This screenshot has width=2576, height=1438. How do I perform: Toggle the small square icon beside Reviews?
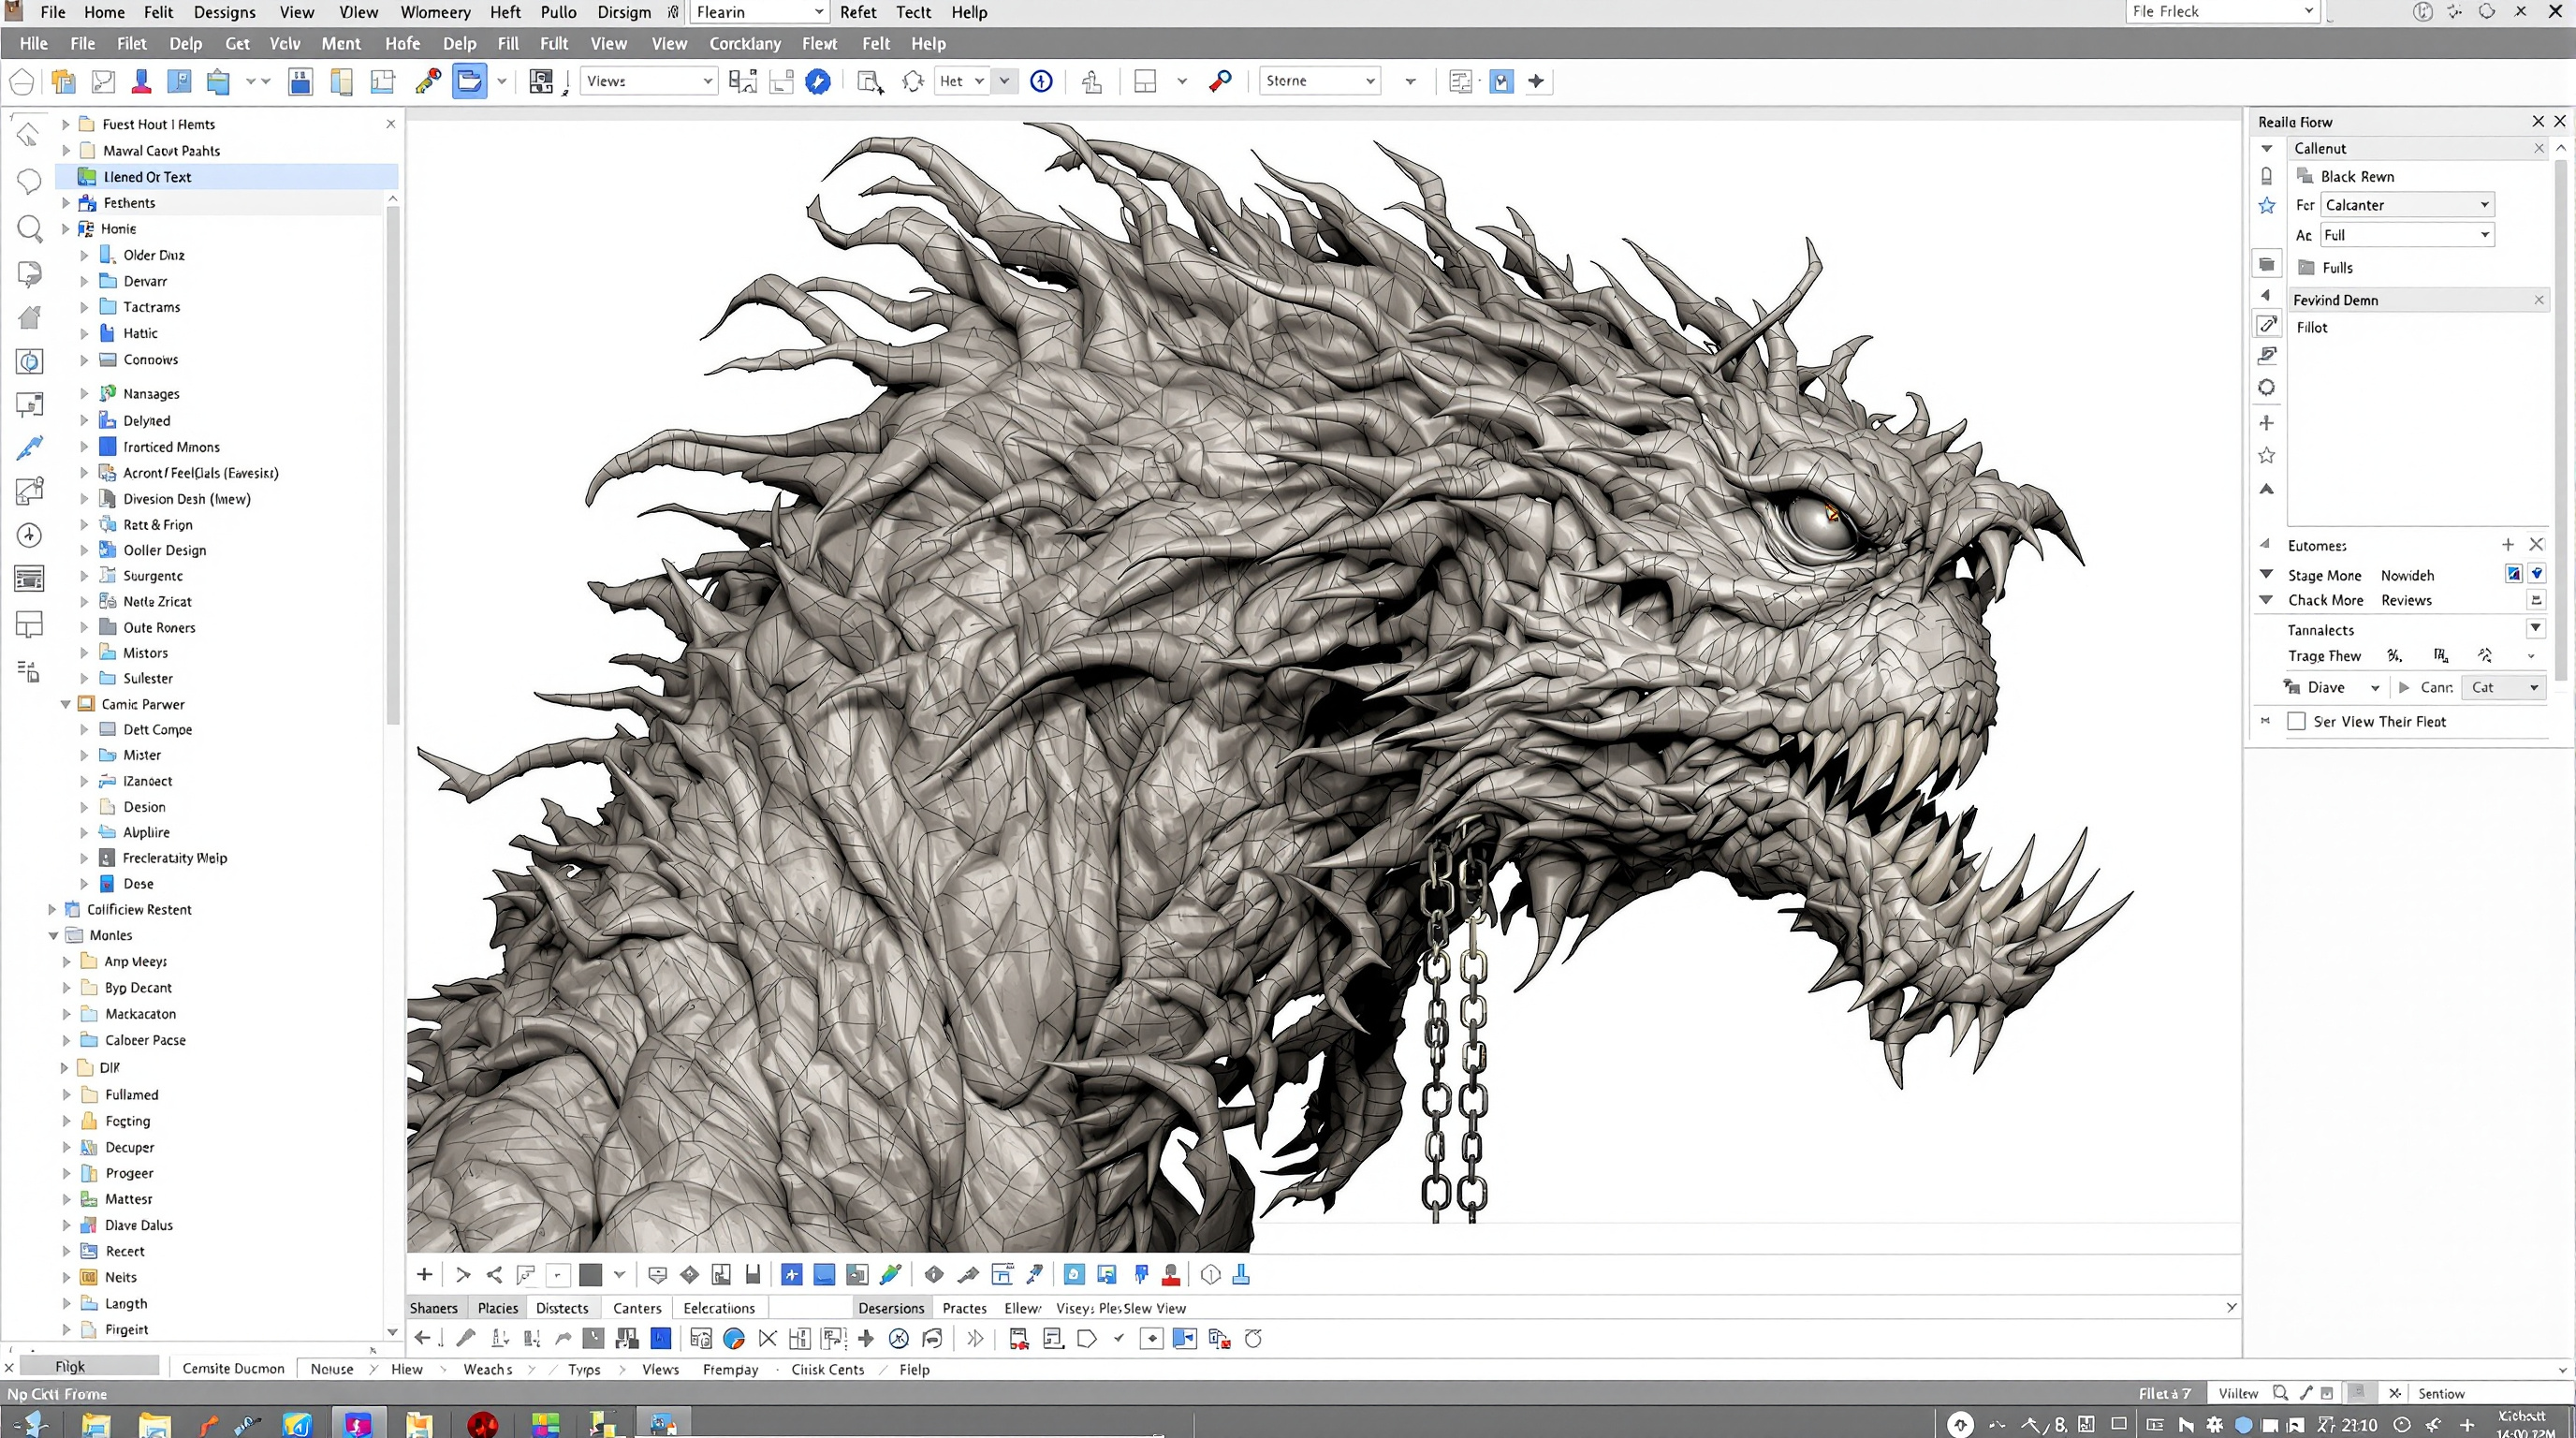coord(2537,600)
